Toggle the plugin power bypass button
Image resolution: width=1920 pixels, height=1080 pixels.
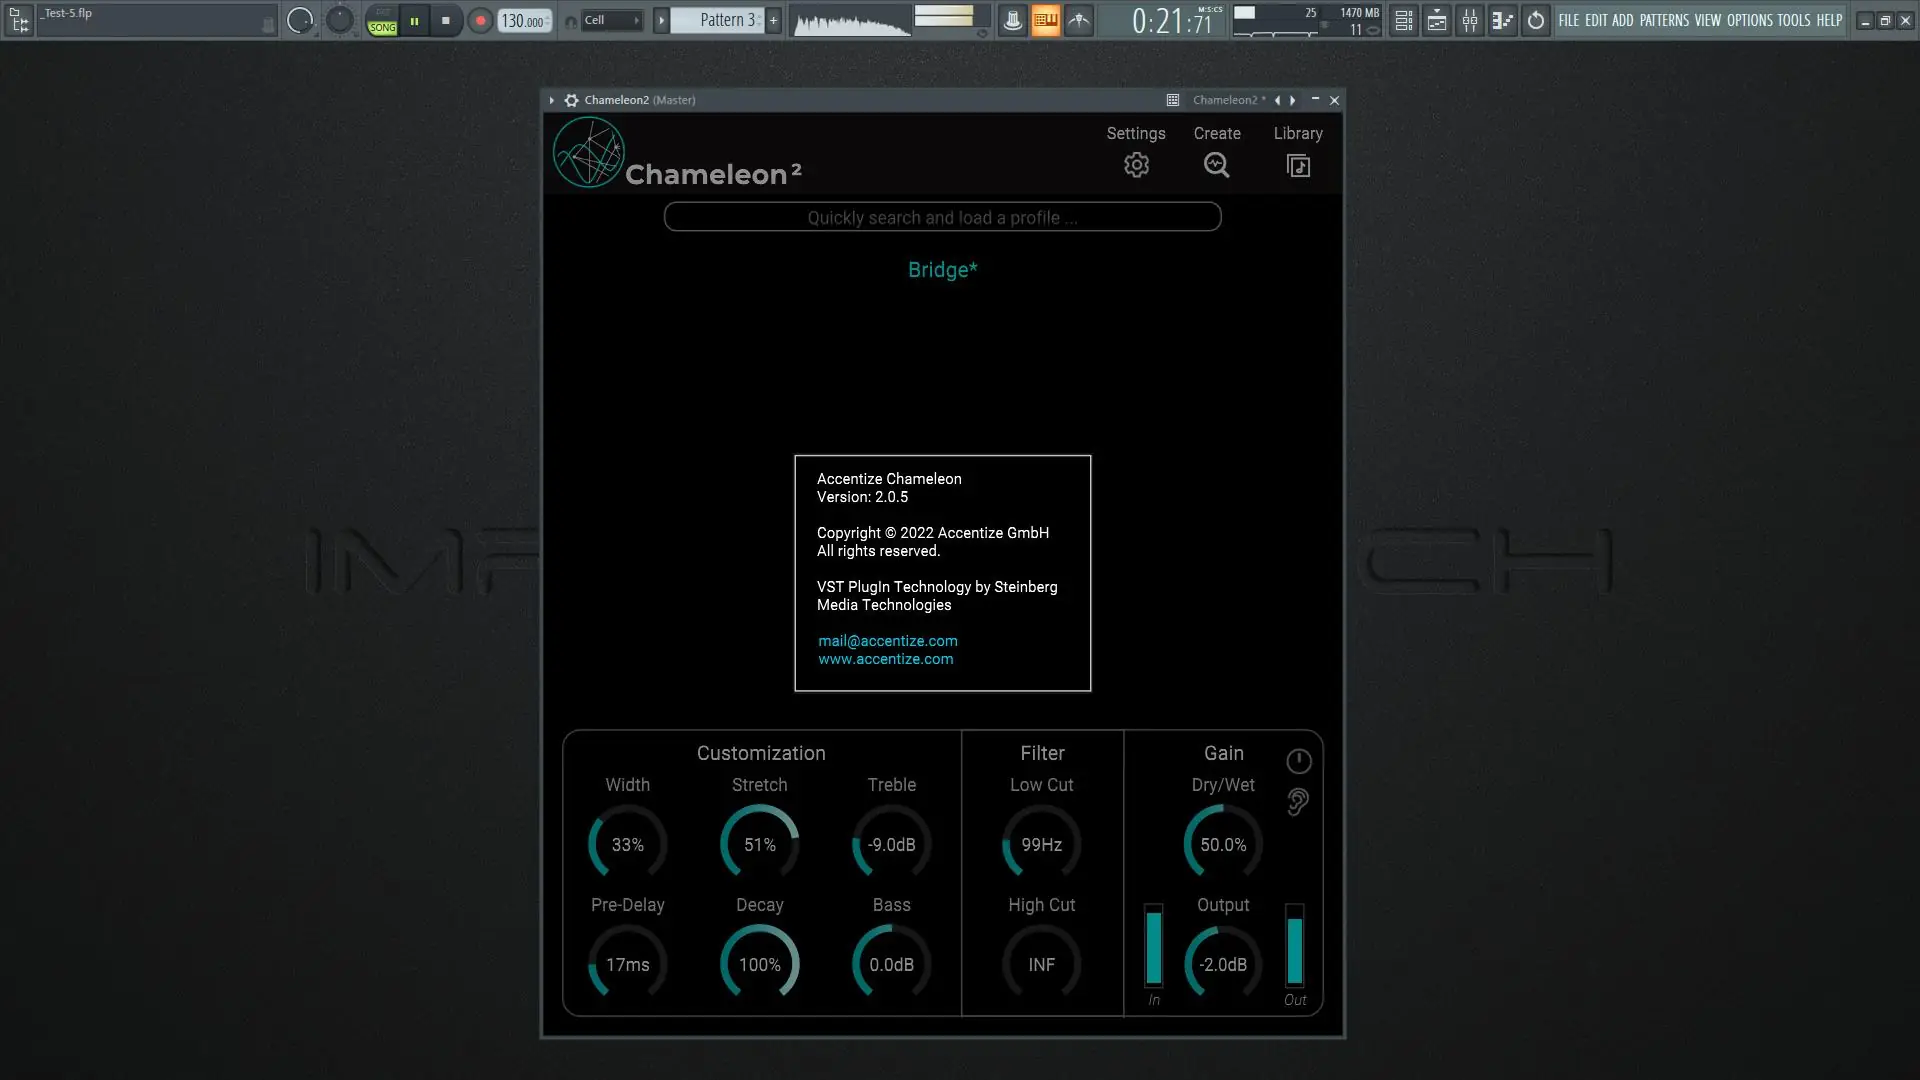pyautogui.click(x=1298, y=762)
